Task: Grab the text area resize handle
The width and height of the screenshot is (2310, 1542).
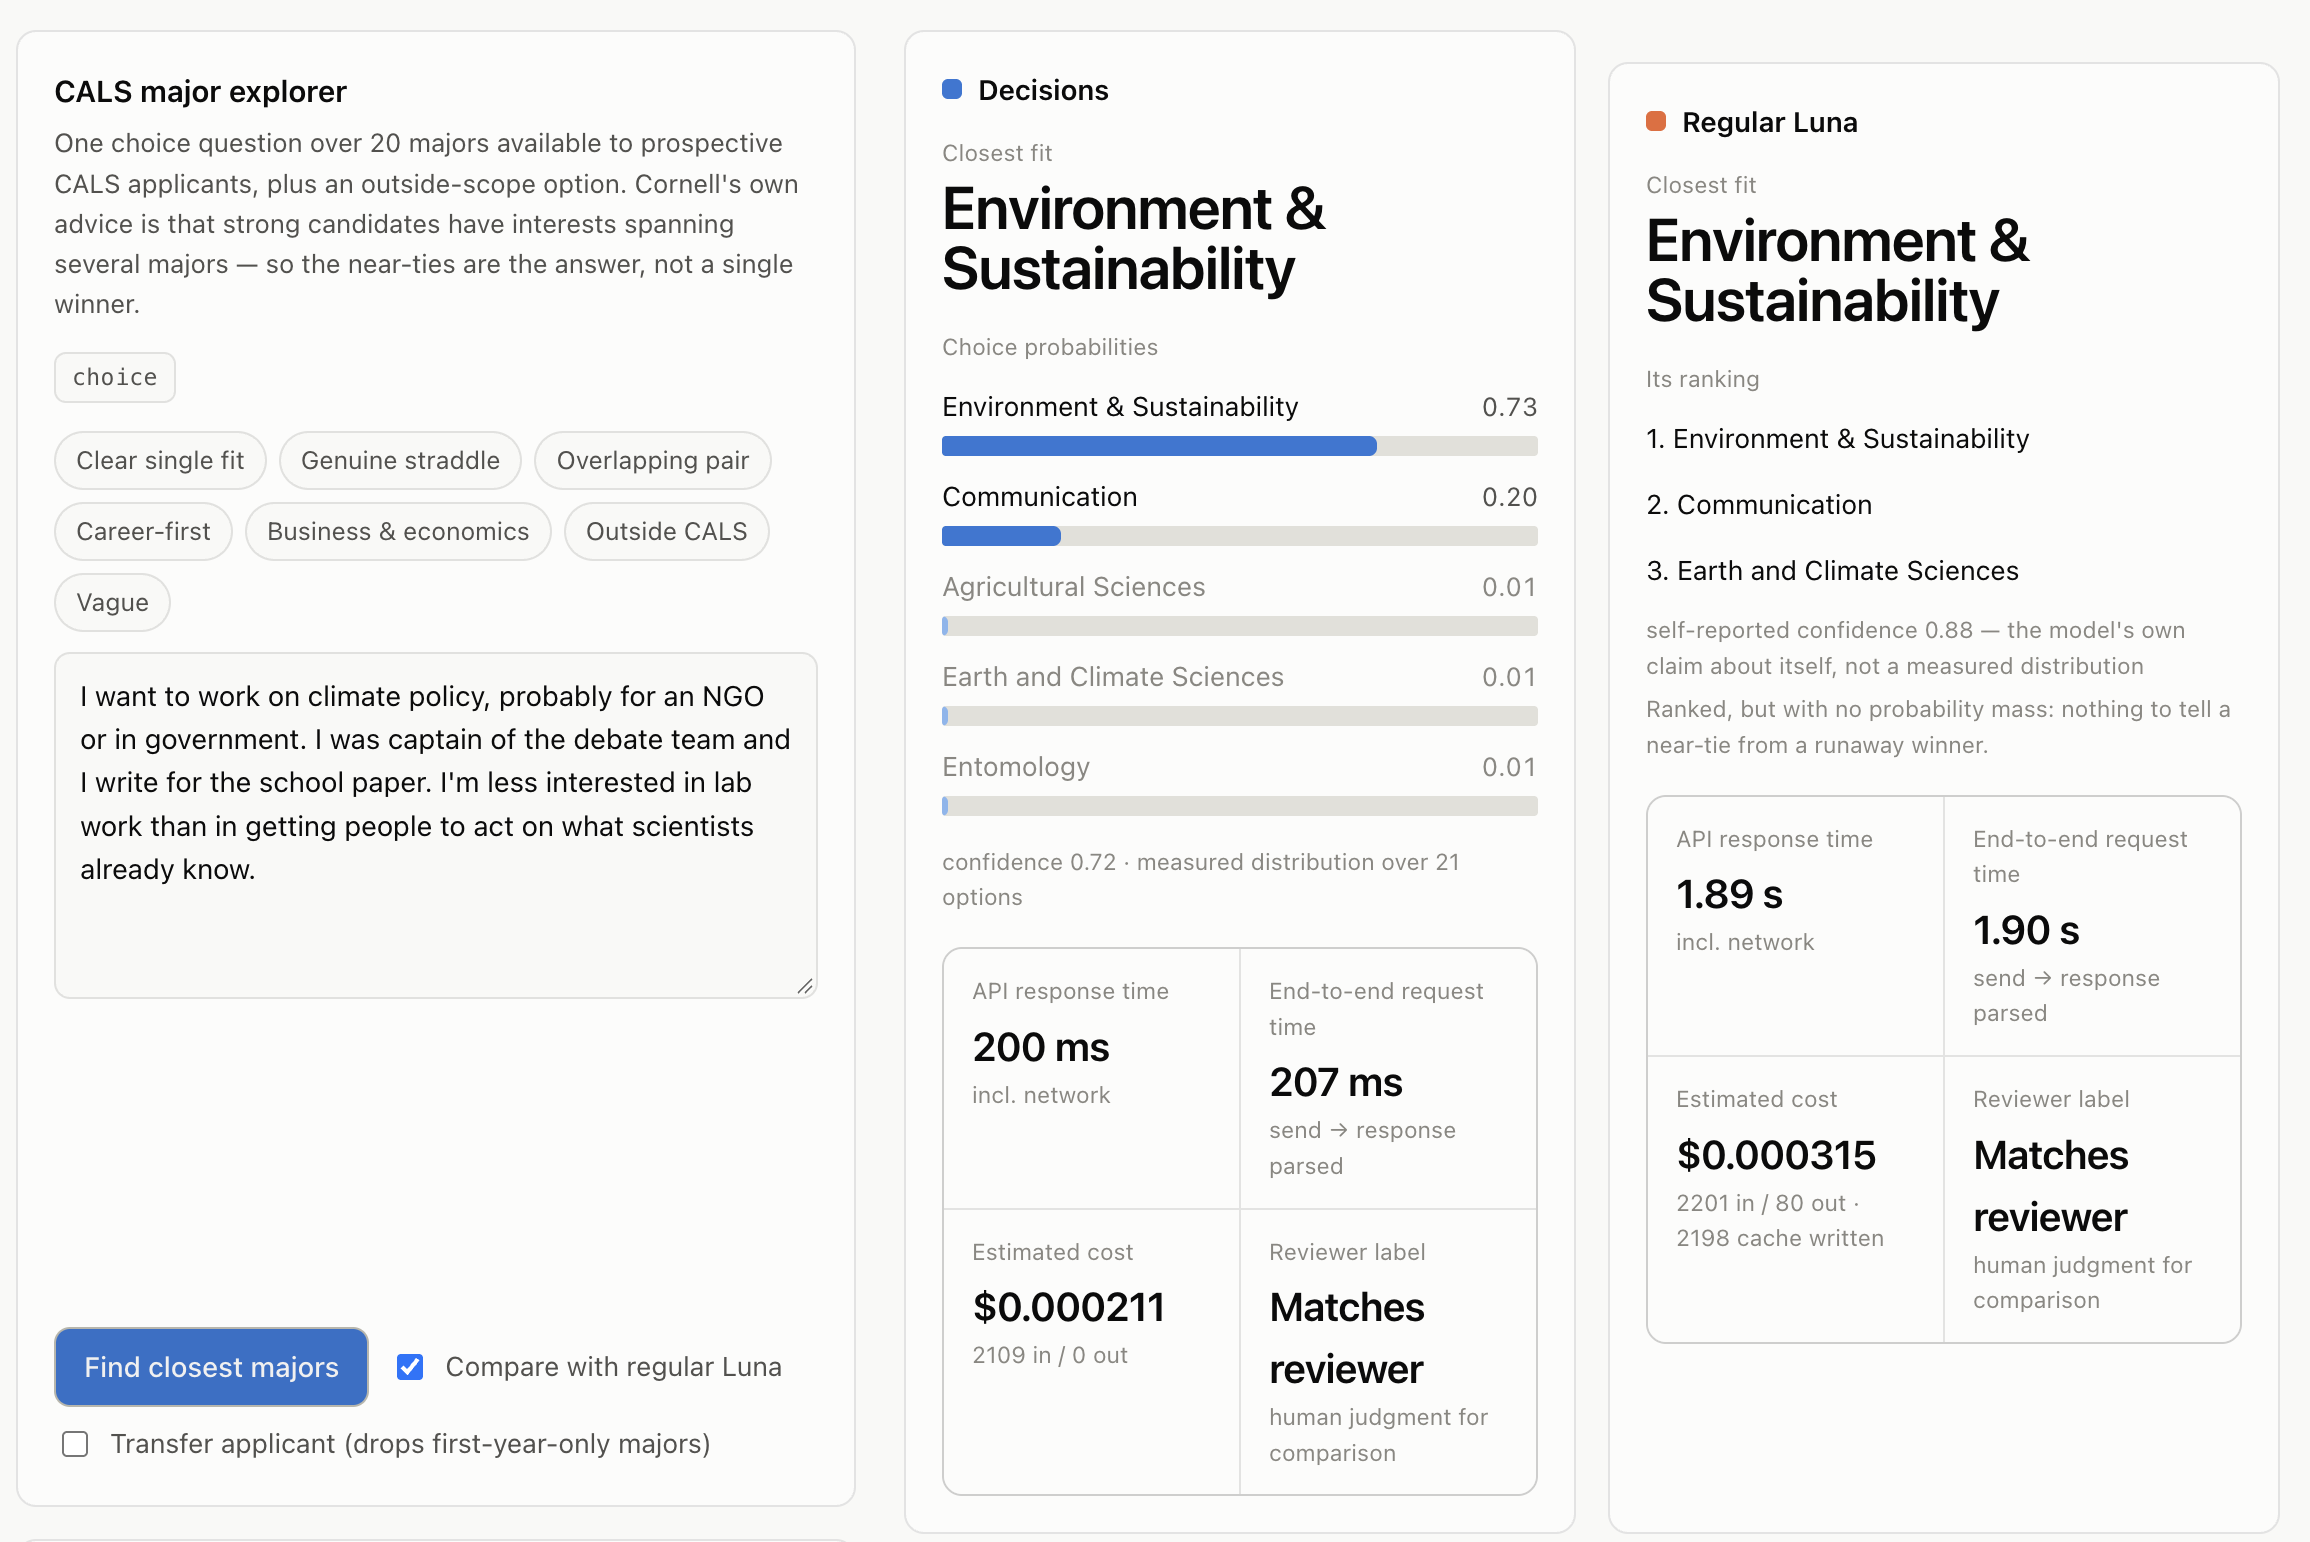Action: coord(805,986)
